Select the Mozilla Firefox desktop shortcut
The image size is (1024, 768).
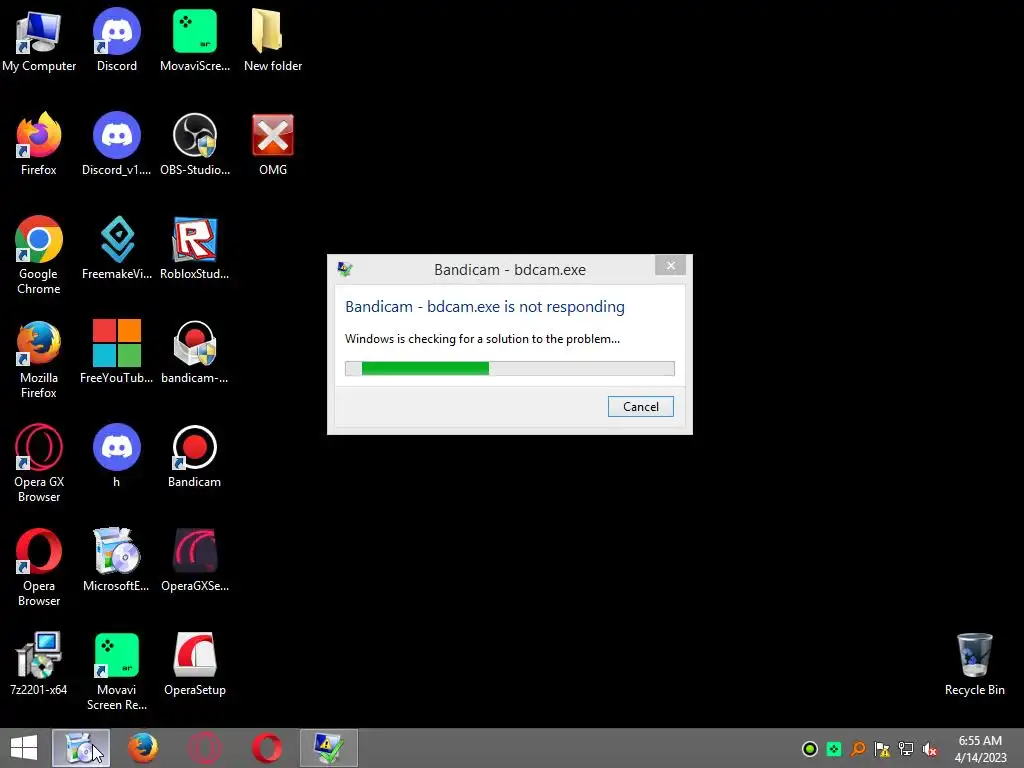tap(39, 359)
